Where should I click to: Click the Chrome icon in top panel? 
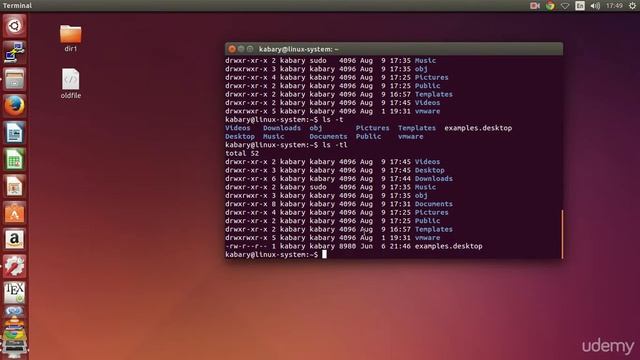550,5
